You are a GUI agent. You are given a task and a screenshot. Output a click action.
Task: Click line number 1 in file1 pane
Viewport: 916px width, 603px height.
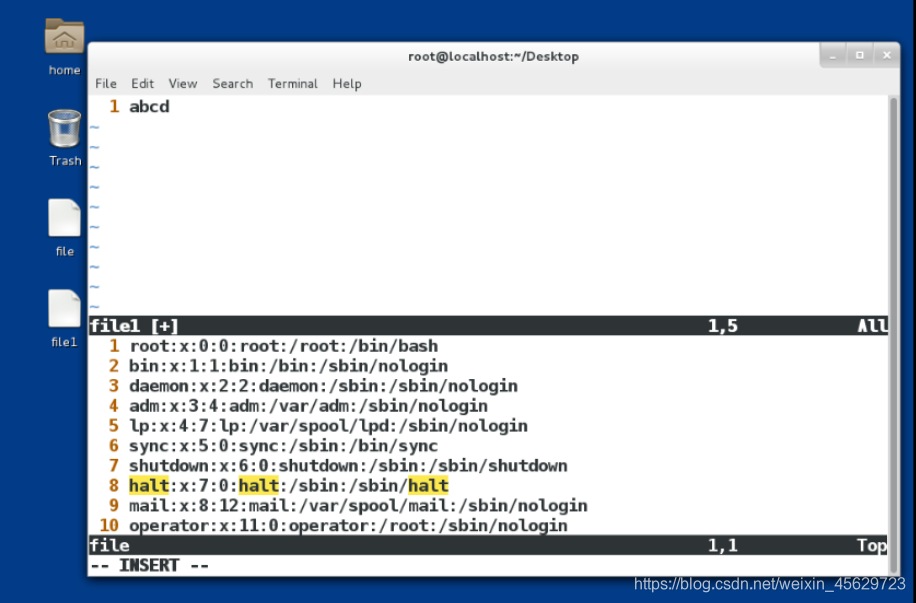click(114, 106)
